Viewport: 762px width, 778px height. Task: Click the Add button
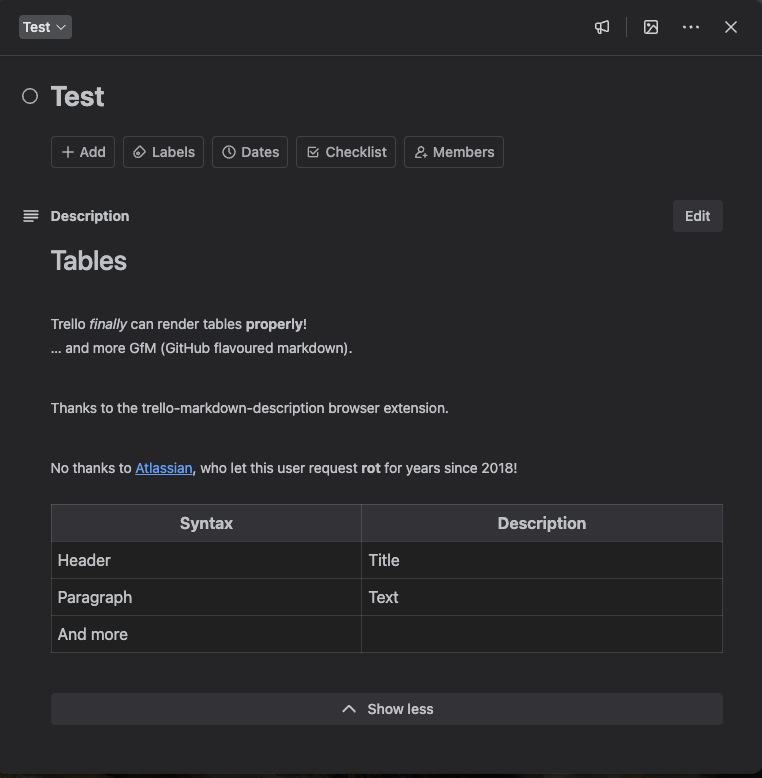pyautogui.click(x=83, y=152)
